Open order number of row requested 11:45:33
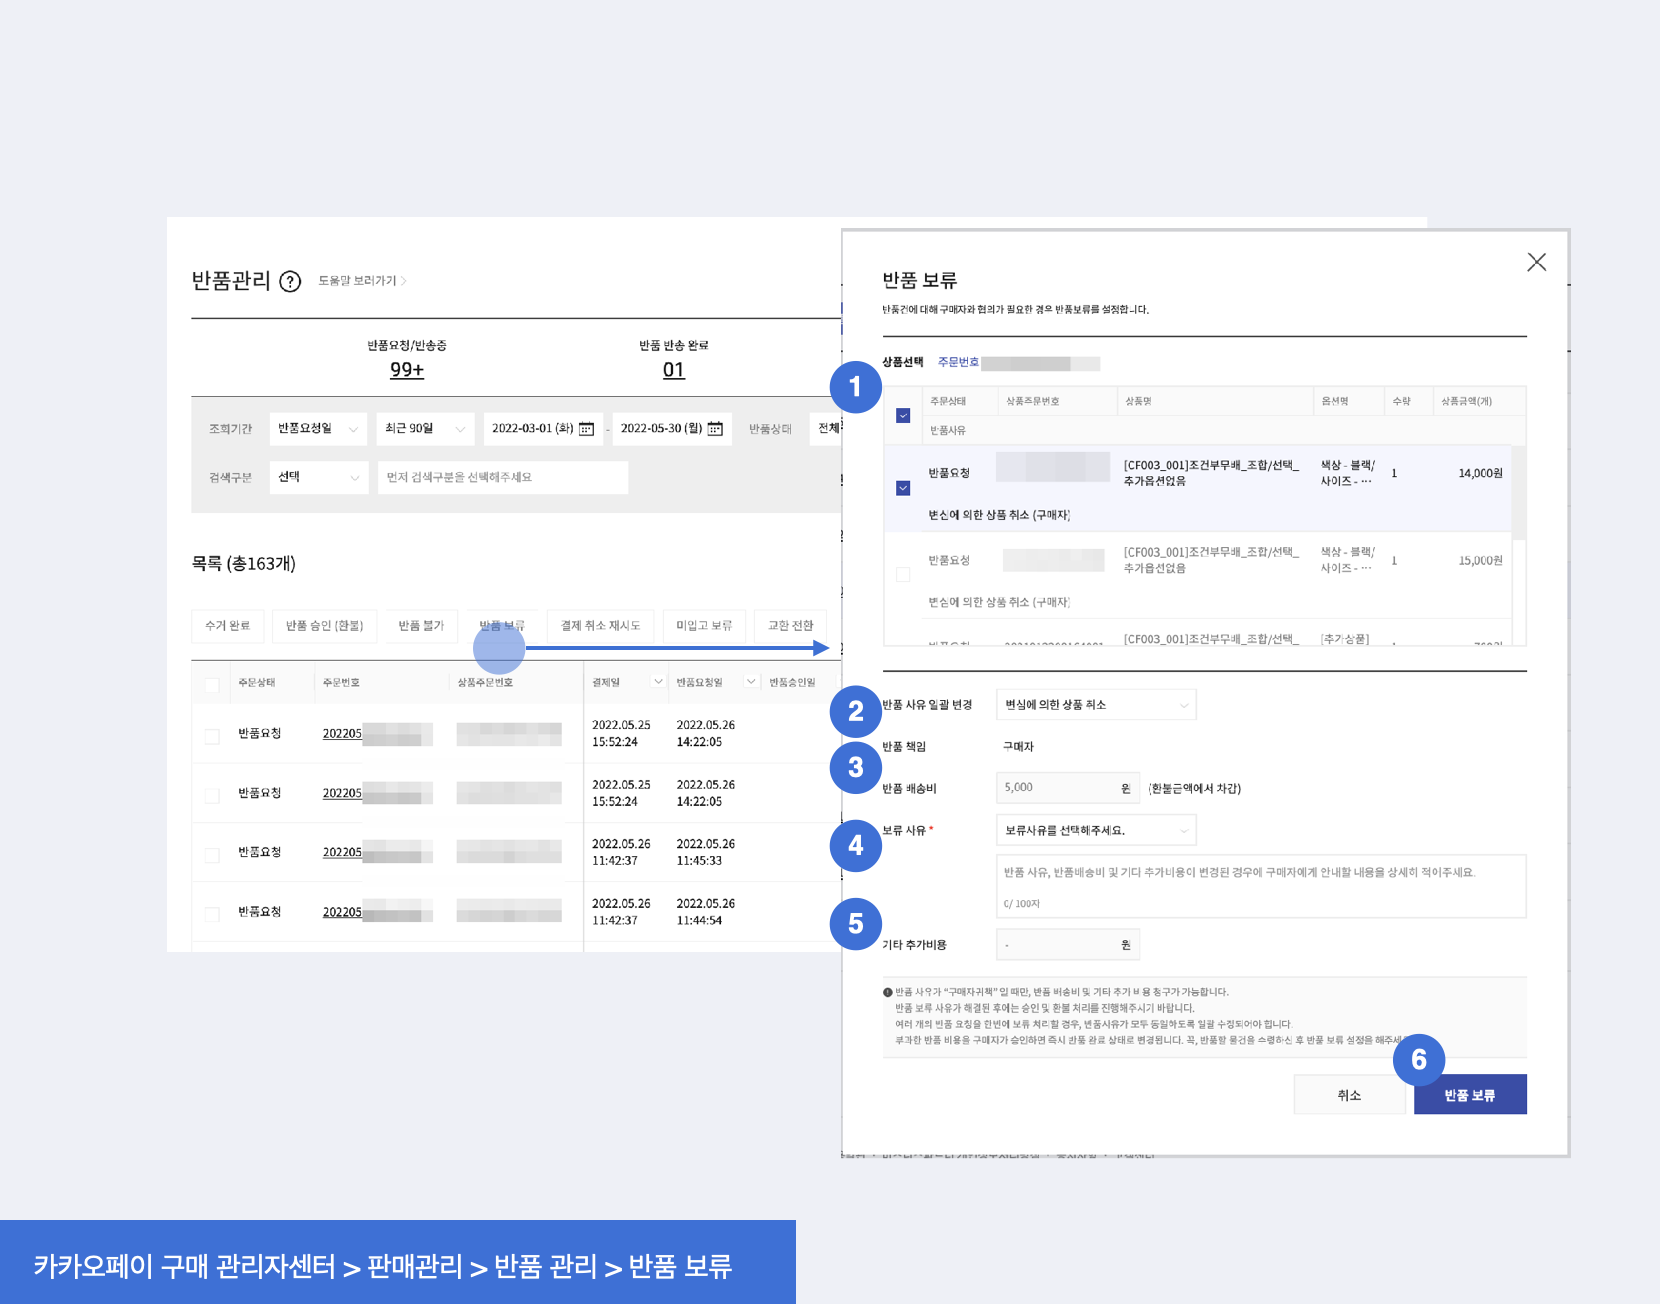The height and width of the screenshot is (1304, 1660). coord(342,853)
